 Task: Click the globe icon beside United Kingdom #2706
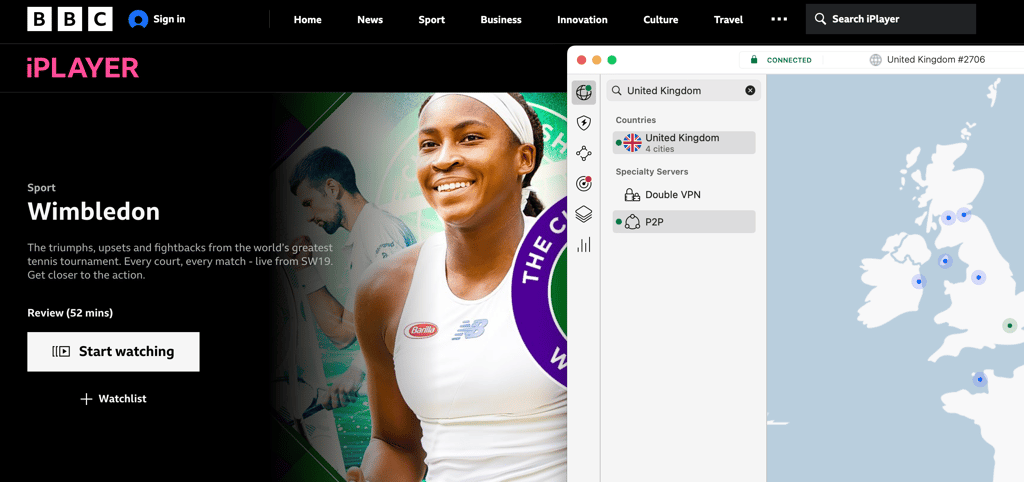pos(876,60)
